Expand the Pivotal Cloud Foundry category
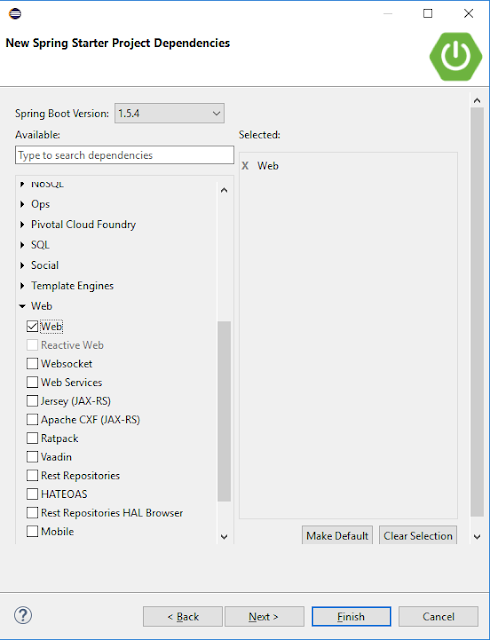This screenshot has height=640, width=490. [22, 224]
